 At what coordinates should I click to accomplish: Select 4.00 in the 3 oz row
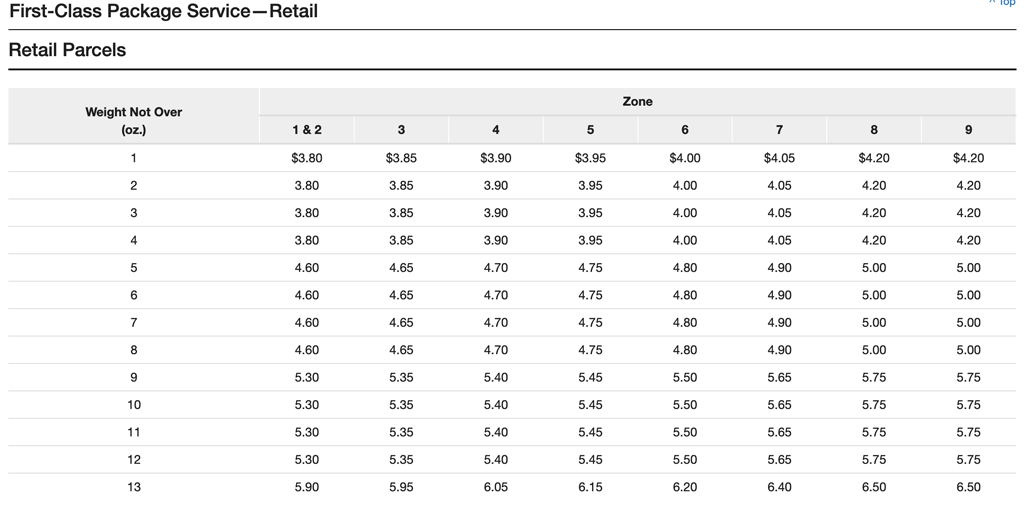[685, 213]
